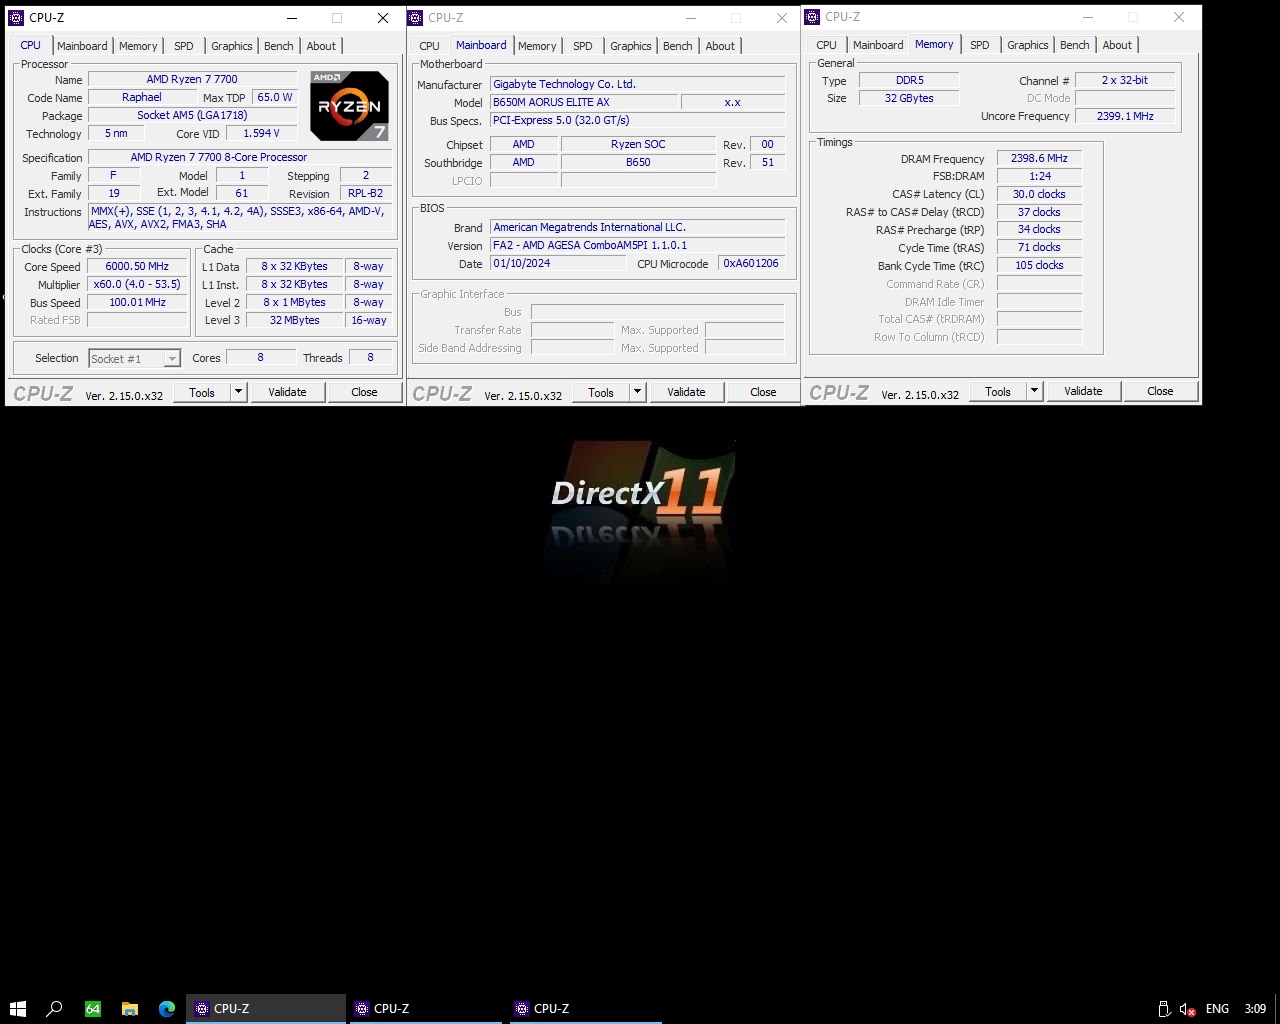Screen dimensions: 1280x1024
Task: Select CPU tab in Memory window
Action: tap(827, 45)
